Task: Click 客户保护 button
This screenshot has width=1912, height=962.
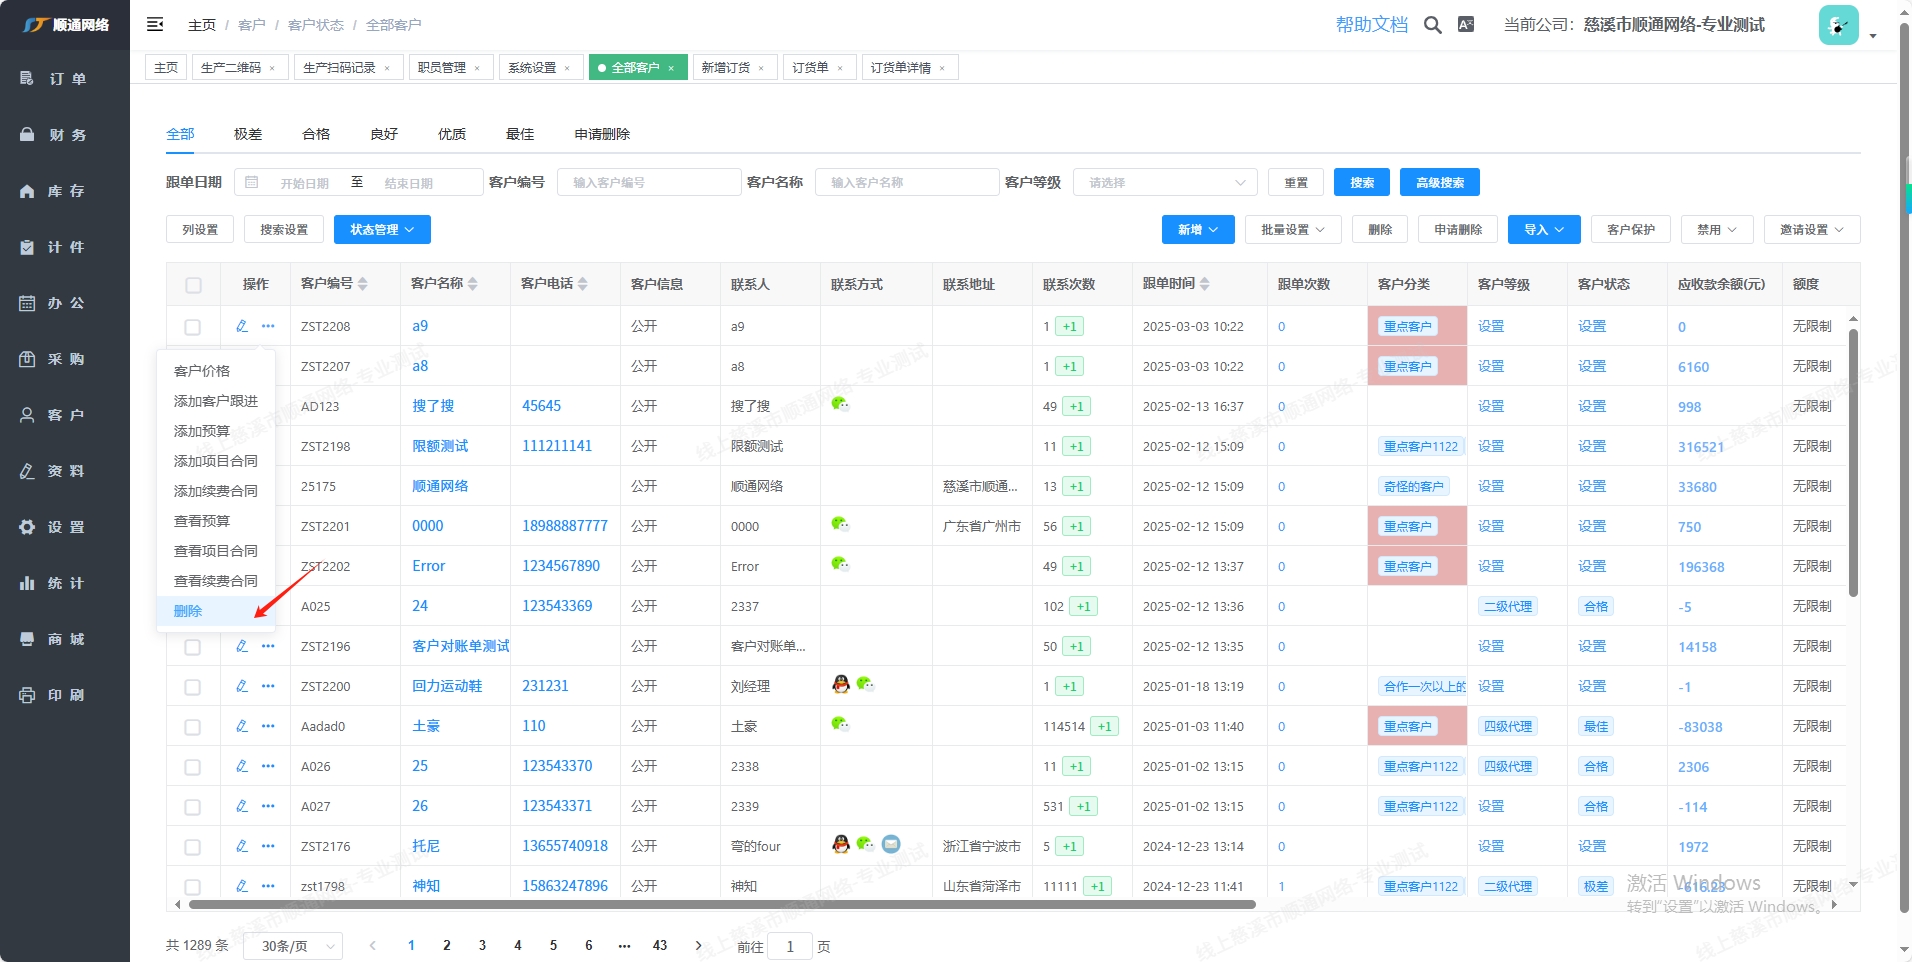Action: [x=1631, y=229]
